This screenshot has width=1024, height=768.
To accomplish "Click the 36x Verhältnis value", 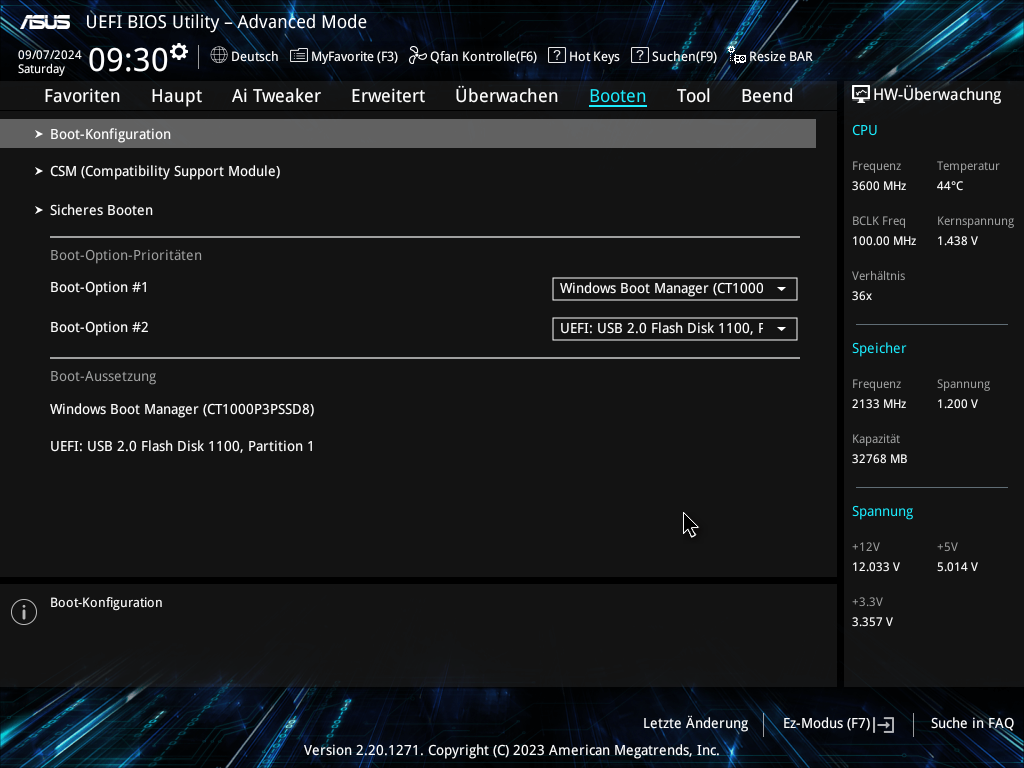I will click(862, 296).
